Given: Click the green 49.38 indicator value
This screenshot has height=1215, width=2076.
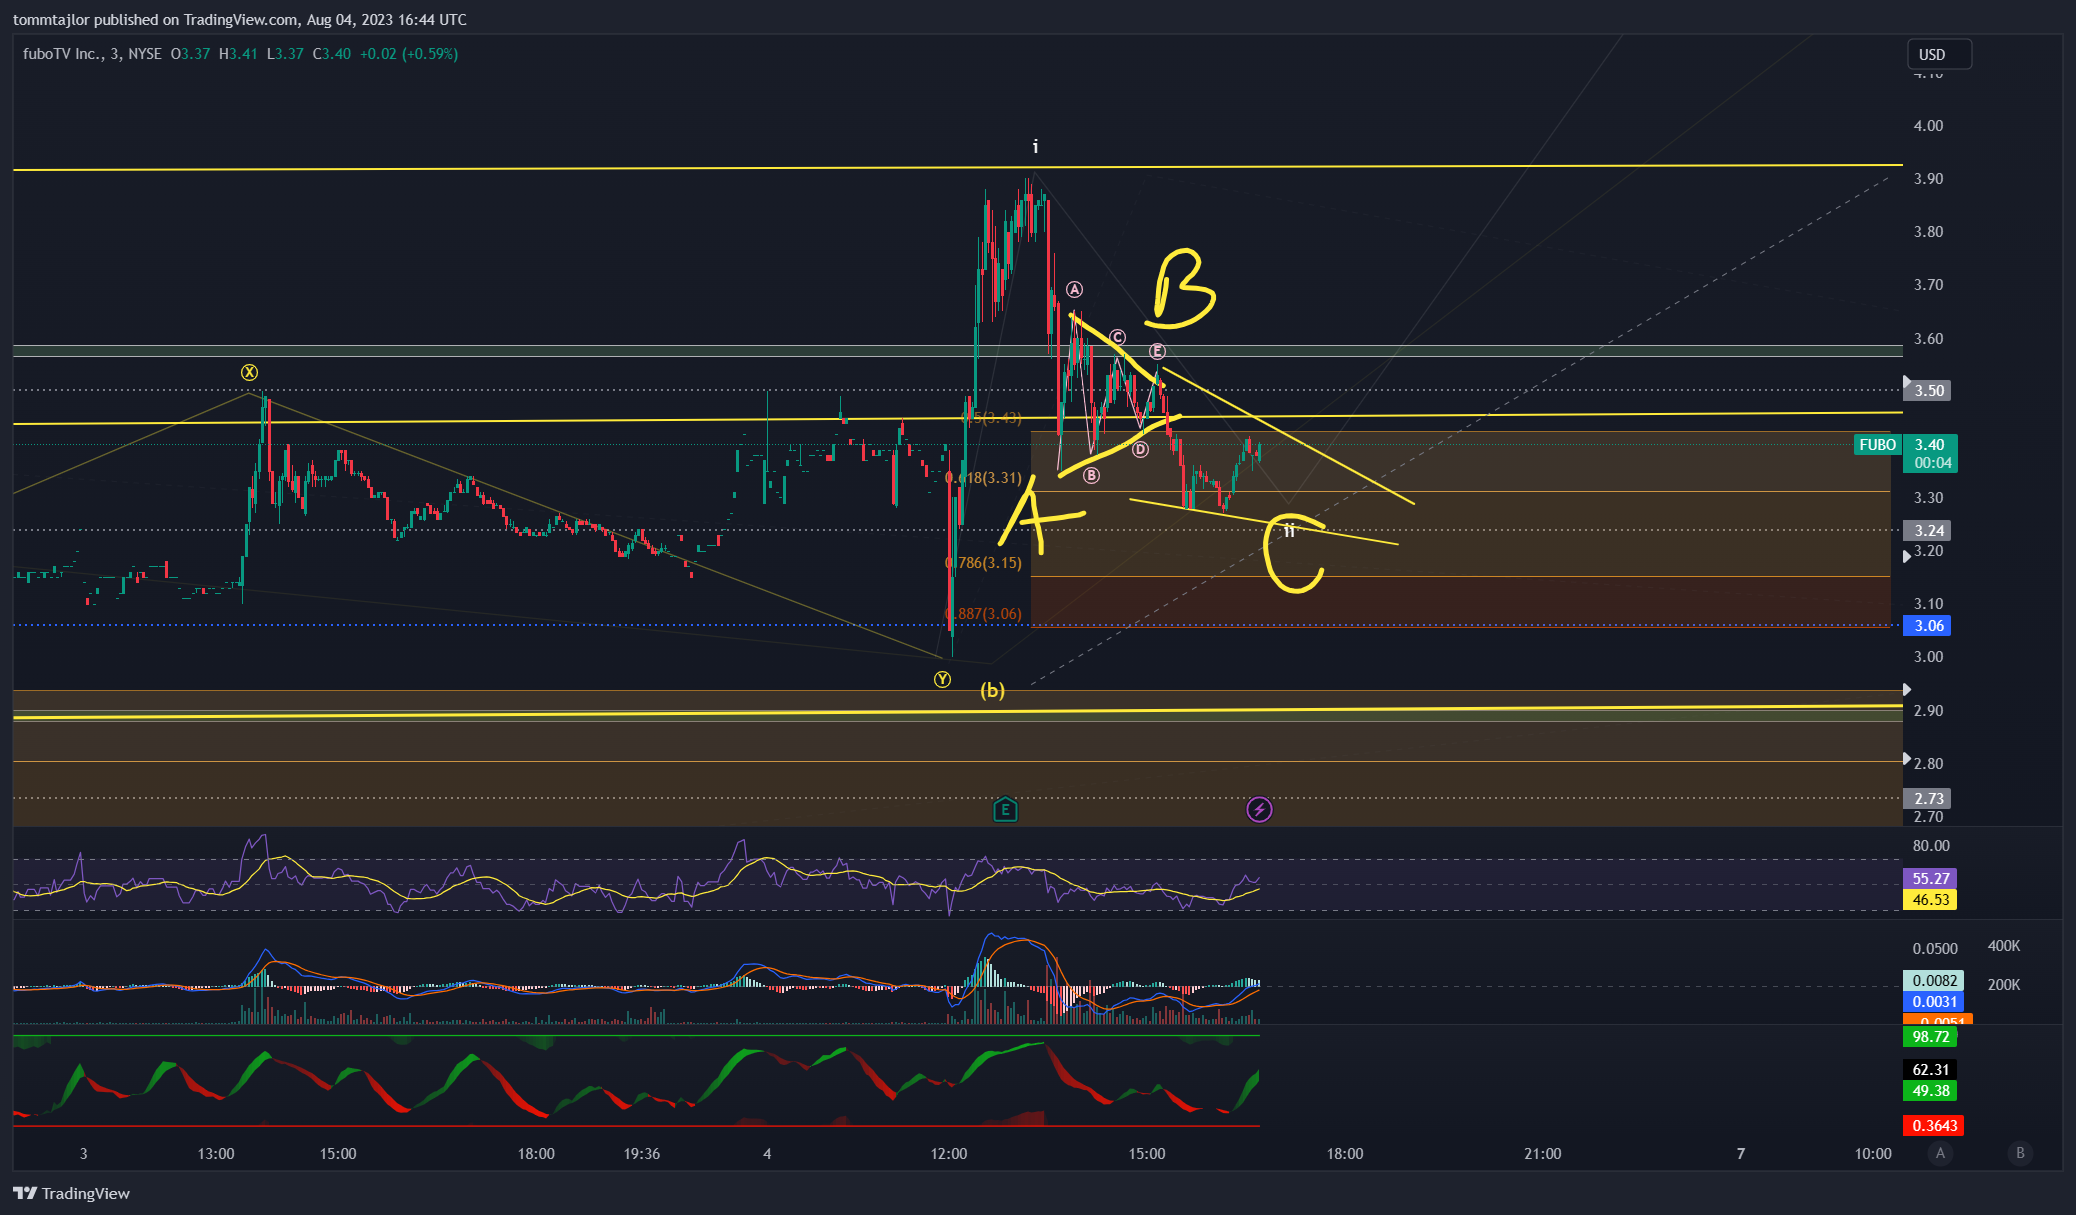Looking at the screenshot, I should [1930, 1090].
